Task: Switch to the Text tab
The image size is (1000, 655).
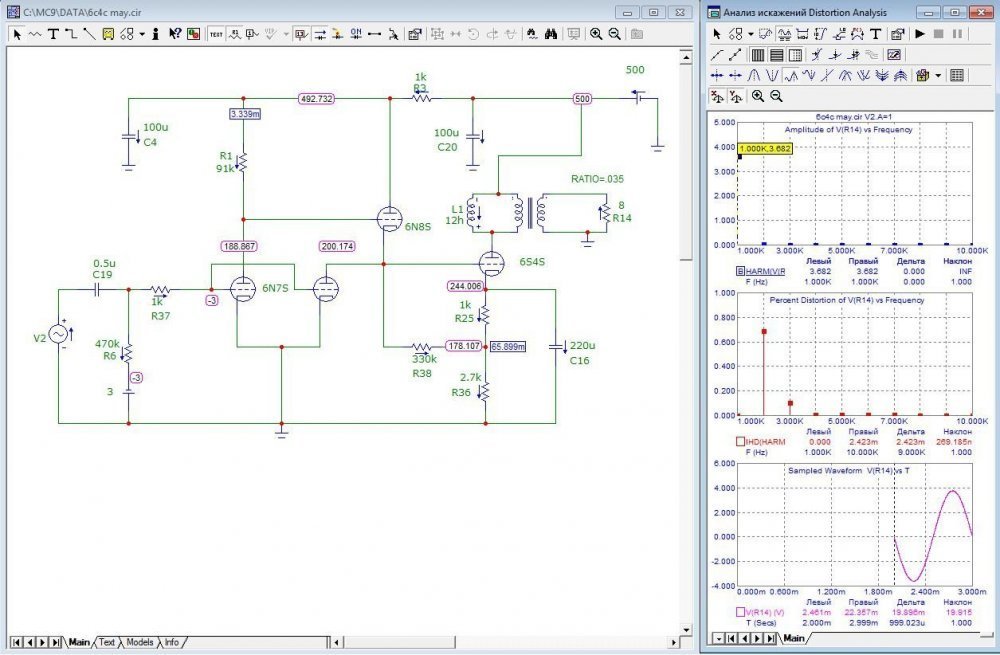Action: tap(107, 642)
